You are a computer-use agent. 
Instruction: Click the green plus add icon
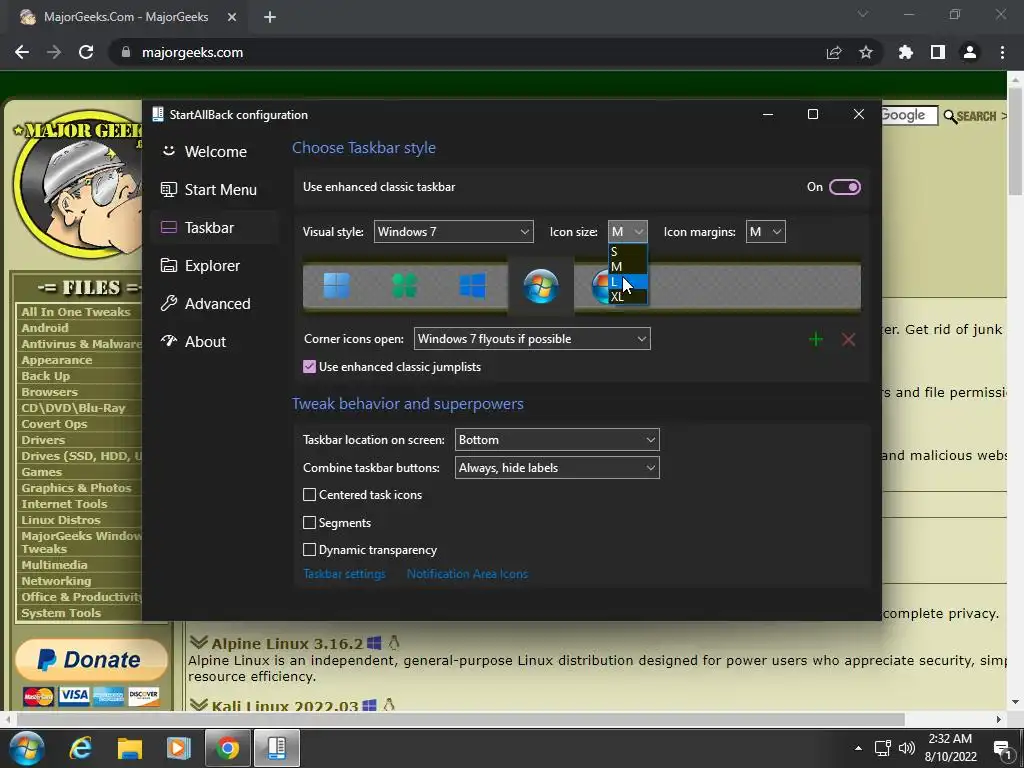[x=816, y=339]
